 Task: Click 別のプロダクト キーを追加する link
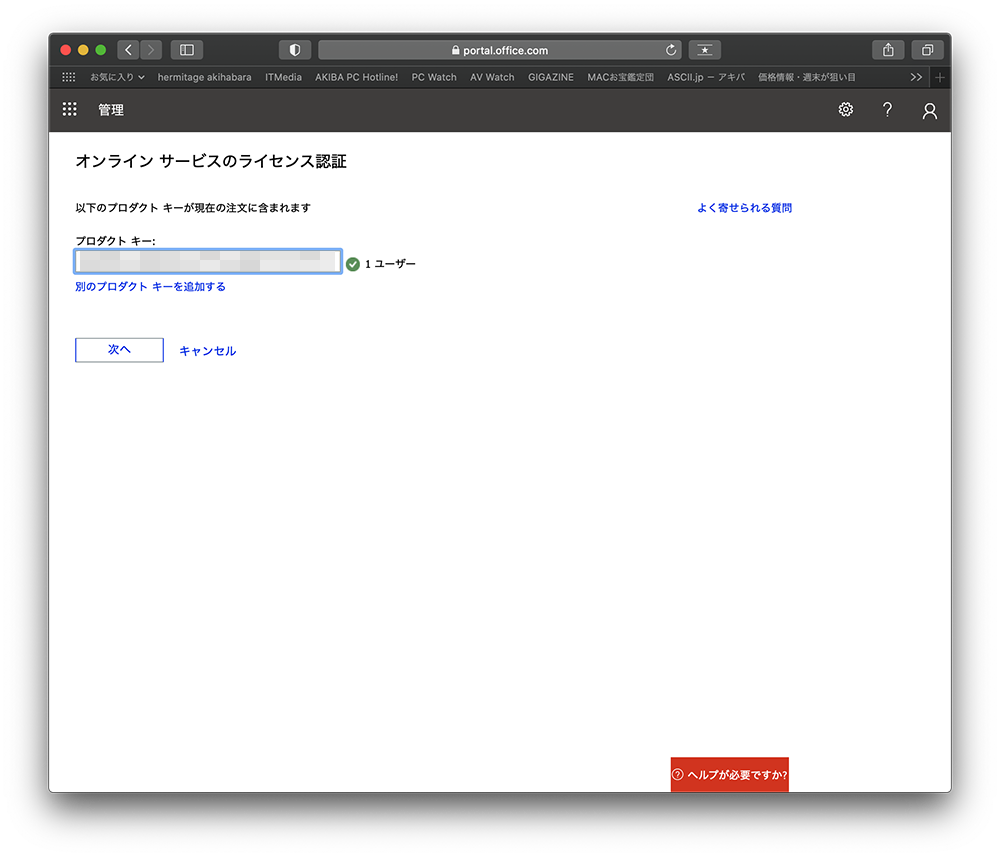tap(150, 287)
